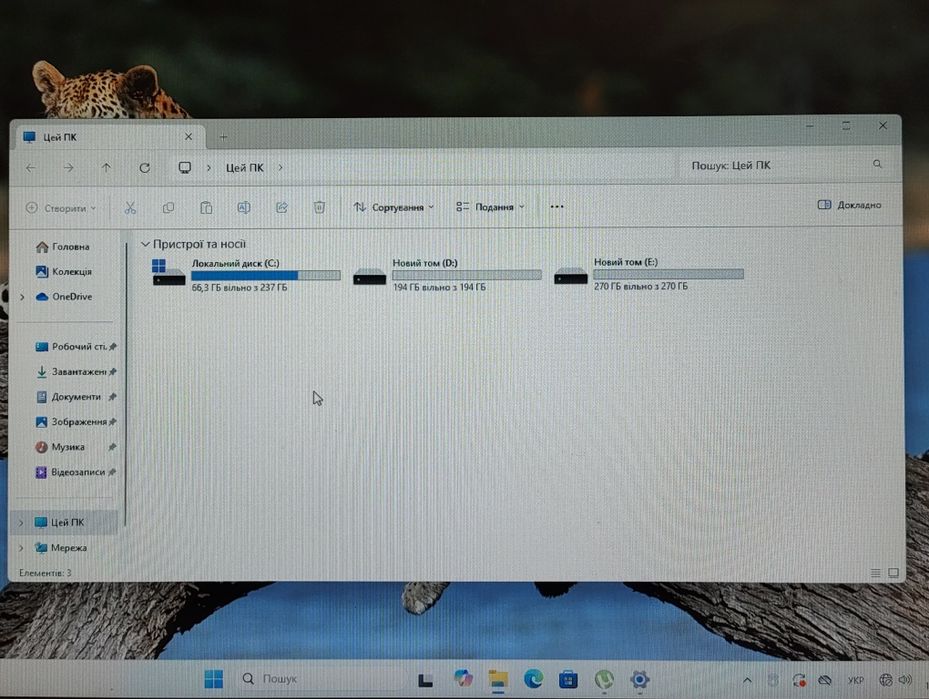Click the volume speaker tray icon
This screenshot has height=699, width=929.
(x=905, y=680)
